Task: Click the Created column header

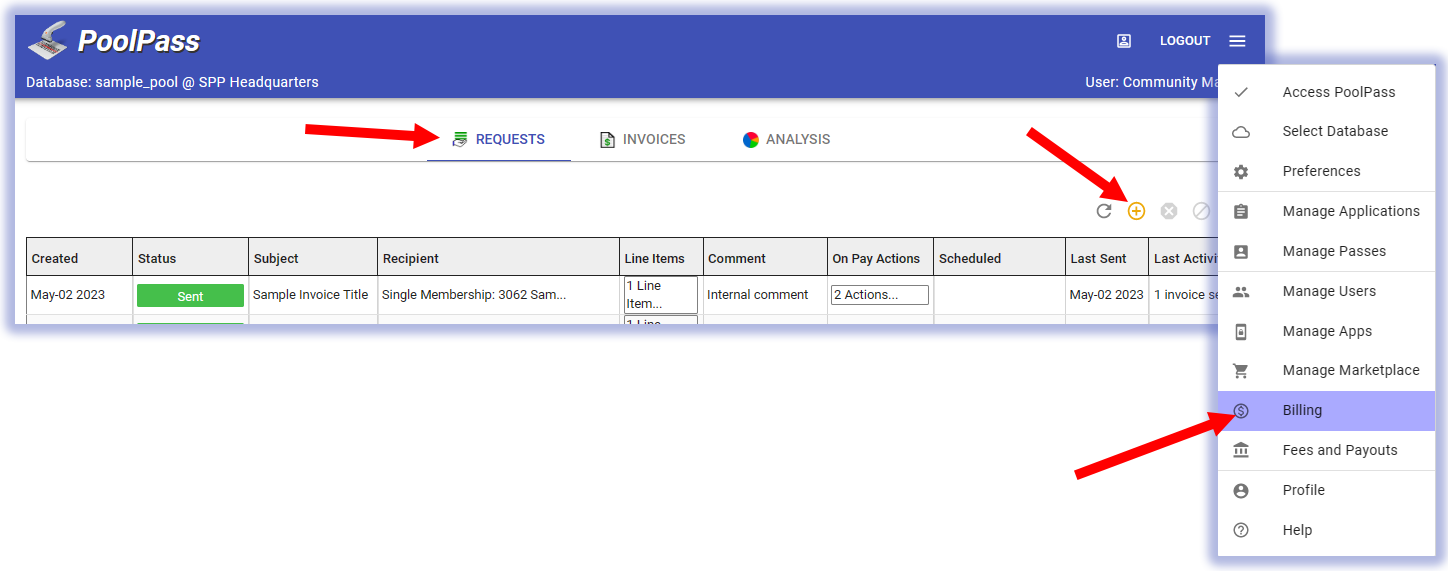Action: (79, 258)
